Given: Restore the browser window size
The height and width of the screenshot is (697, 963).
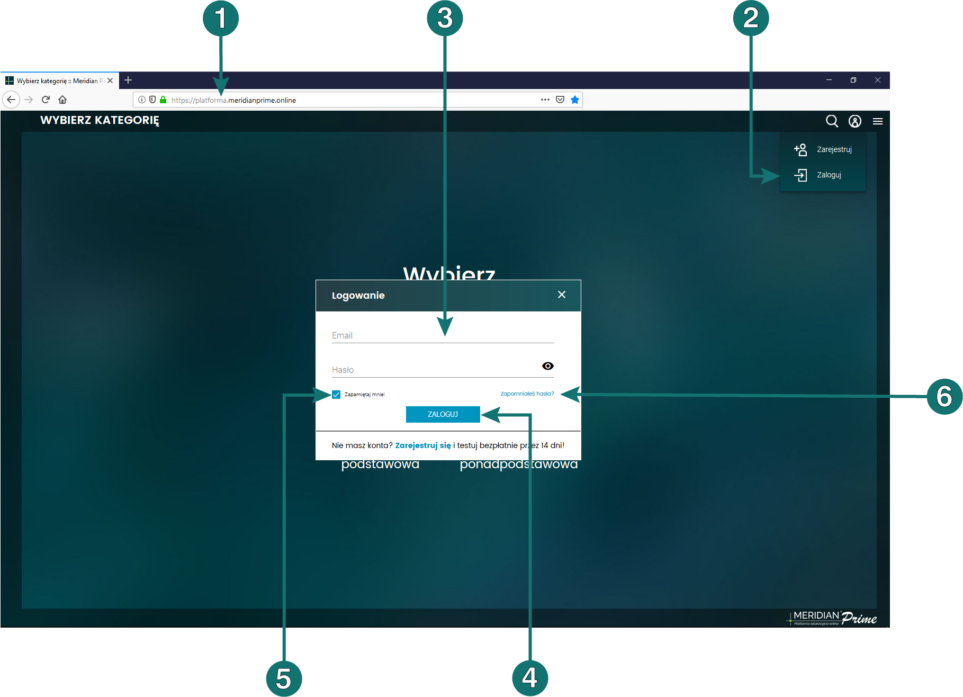Looking at the screenshot, I should coord(853,80).
